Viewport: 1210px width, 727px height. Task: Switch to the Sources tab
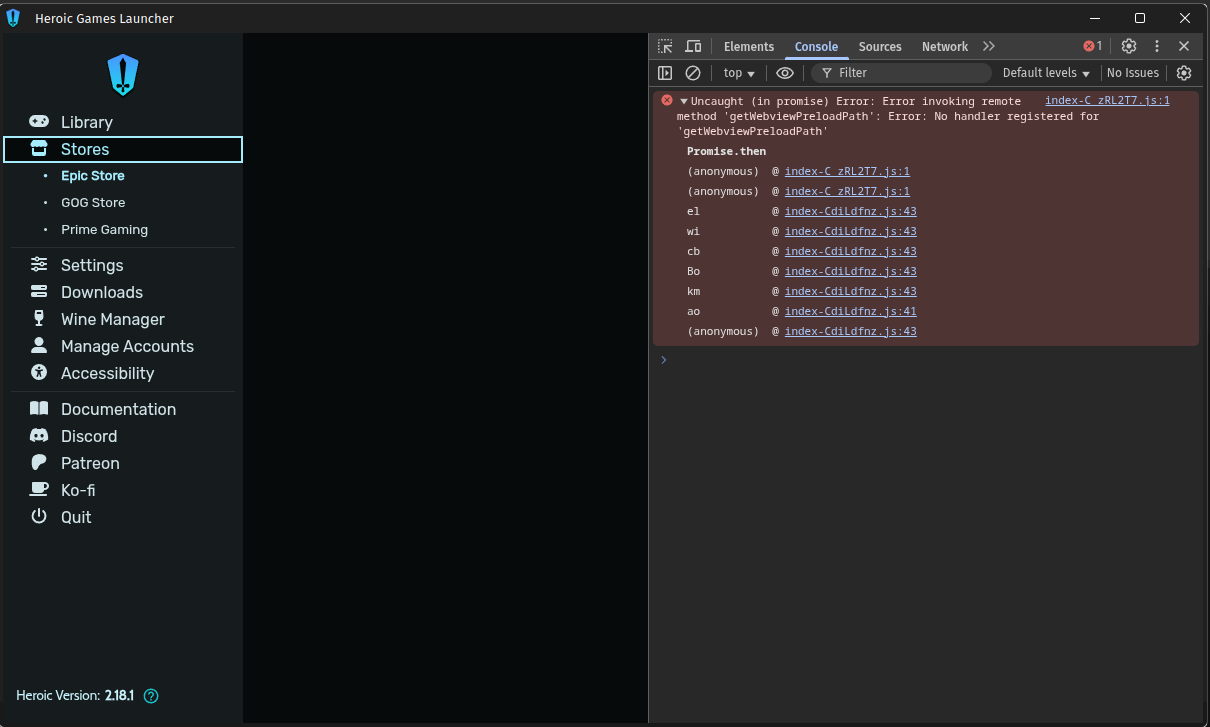click(880, 47)
